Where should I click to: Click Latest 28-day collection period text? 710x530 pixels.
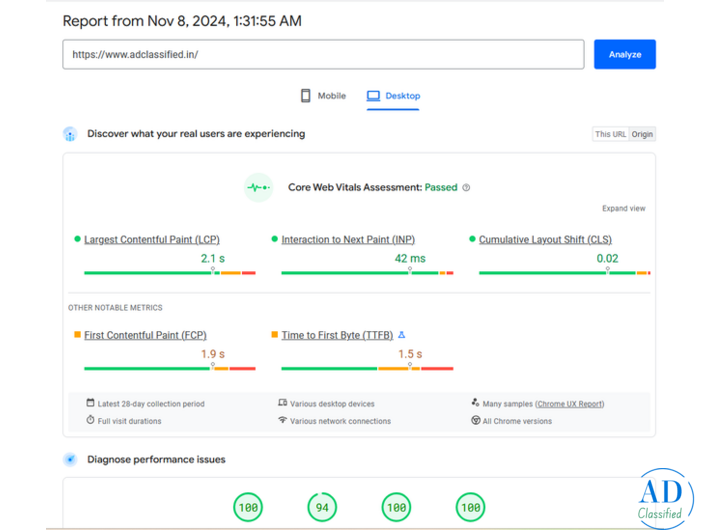151,404
